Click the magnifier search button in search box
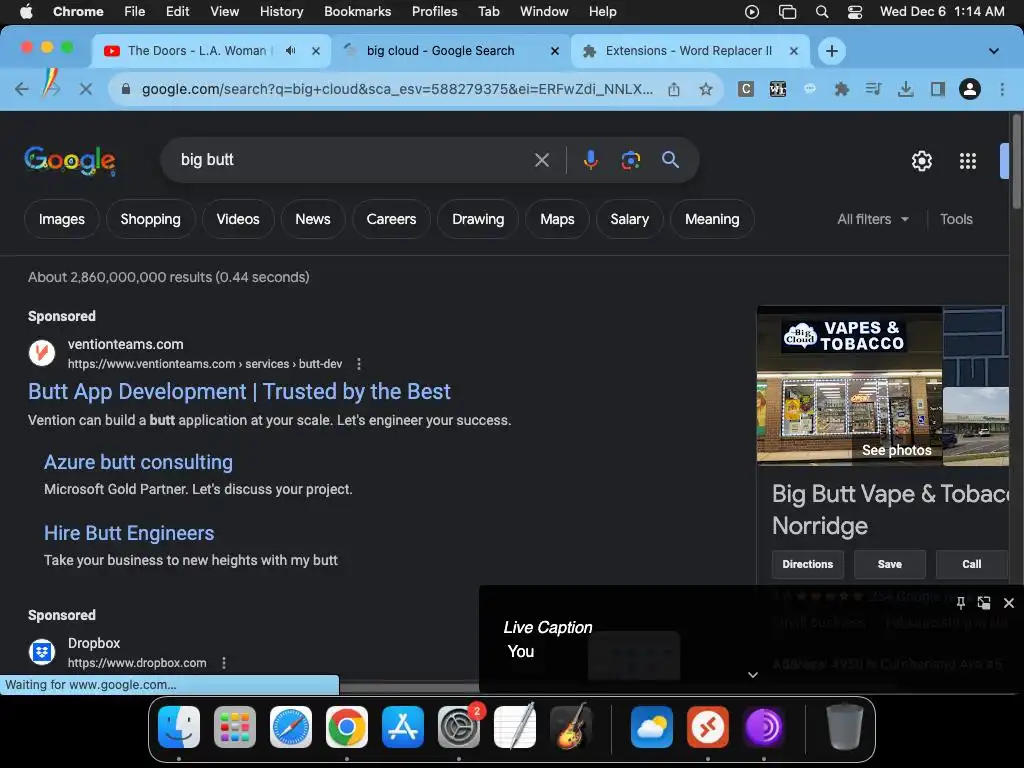The width and height of the screenshot is (1024, 768). tap(670, 160)
